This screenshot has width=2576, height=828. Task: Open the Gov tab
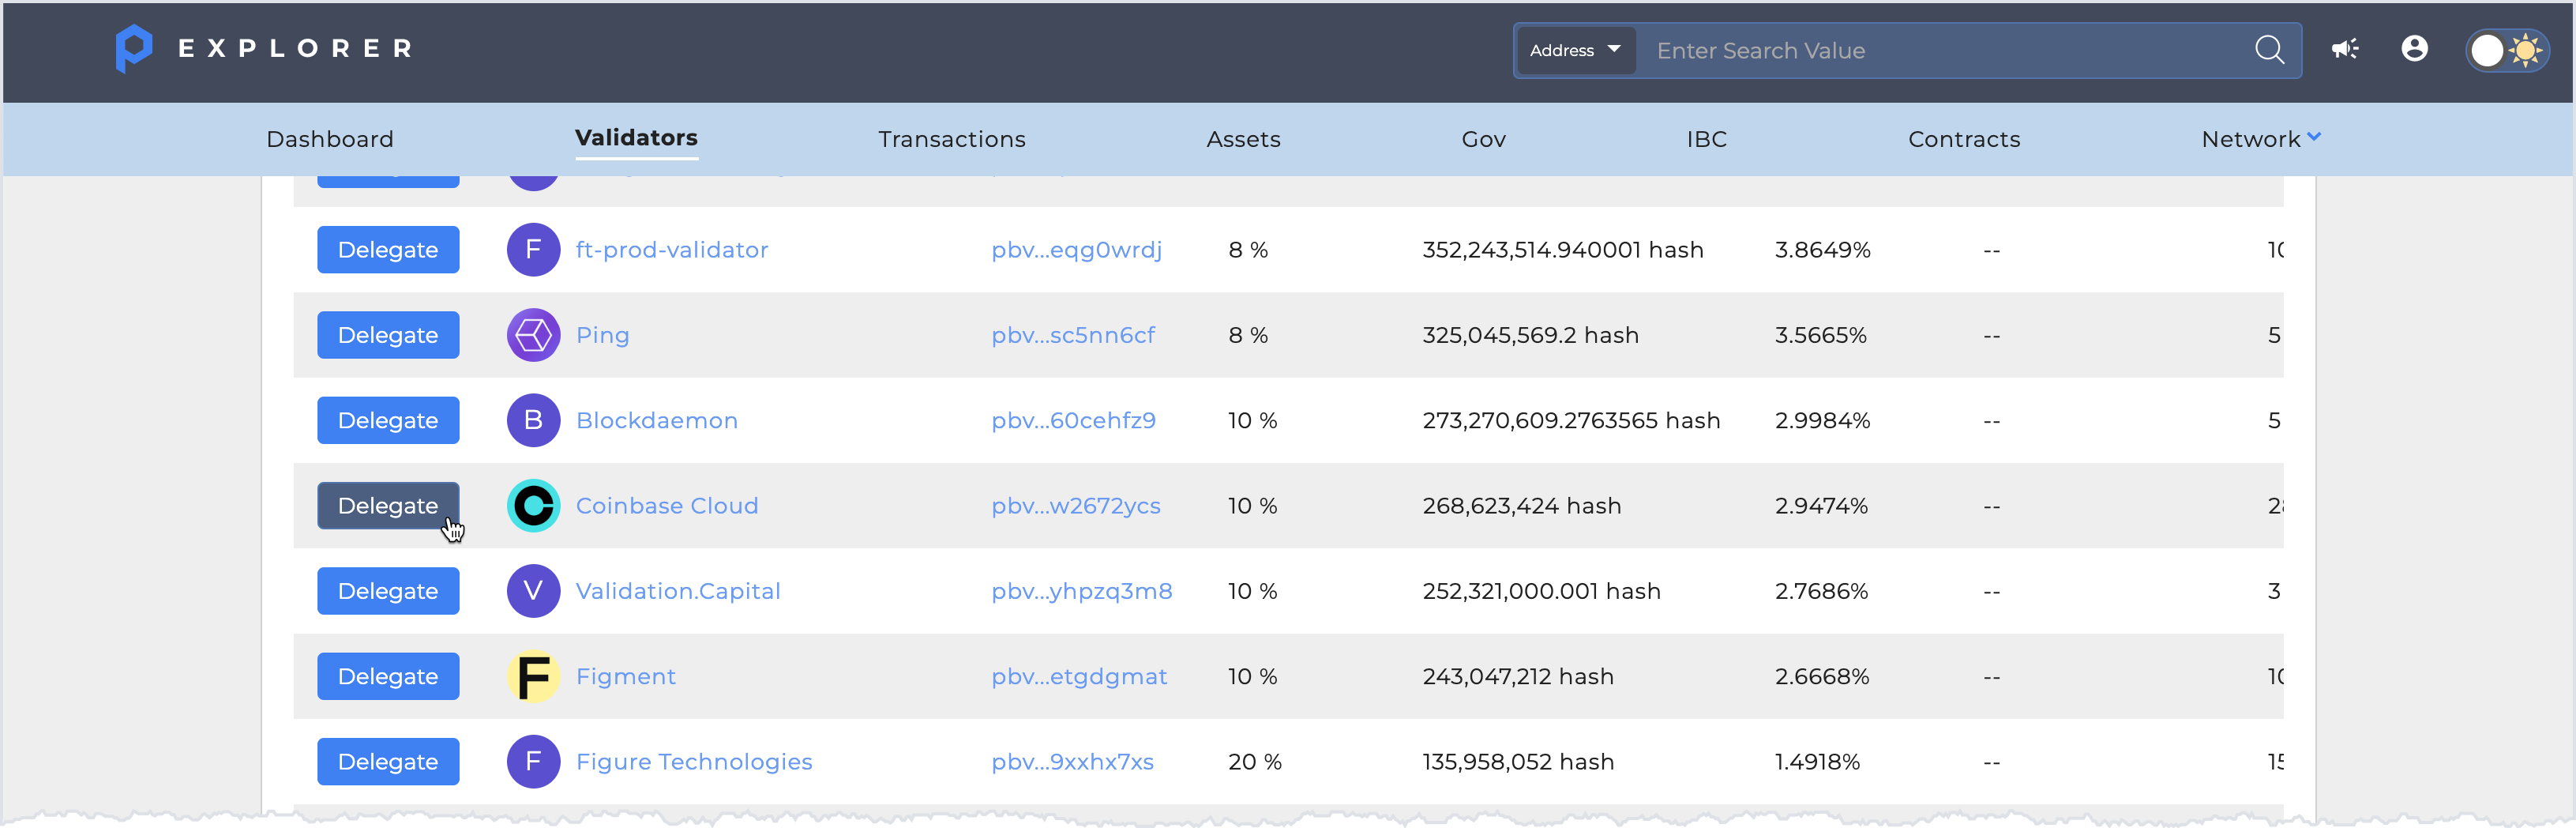pos(1484,139)
